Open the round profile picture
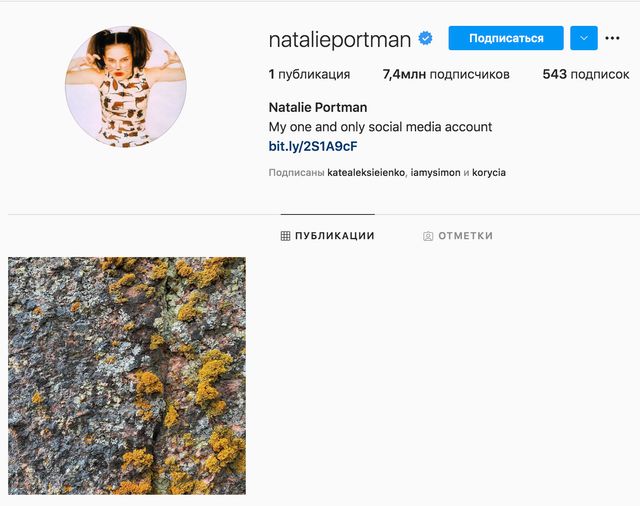Viewport: 640px width, 506px height. pos(126,87)
